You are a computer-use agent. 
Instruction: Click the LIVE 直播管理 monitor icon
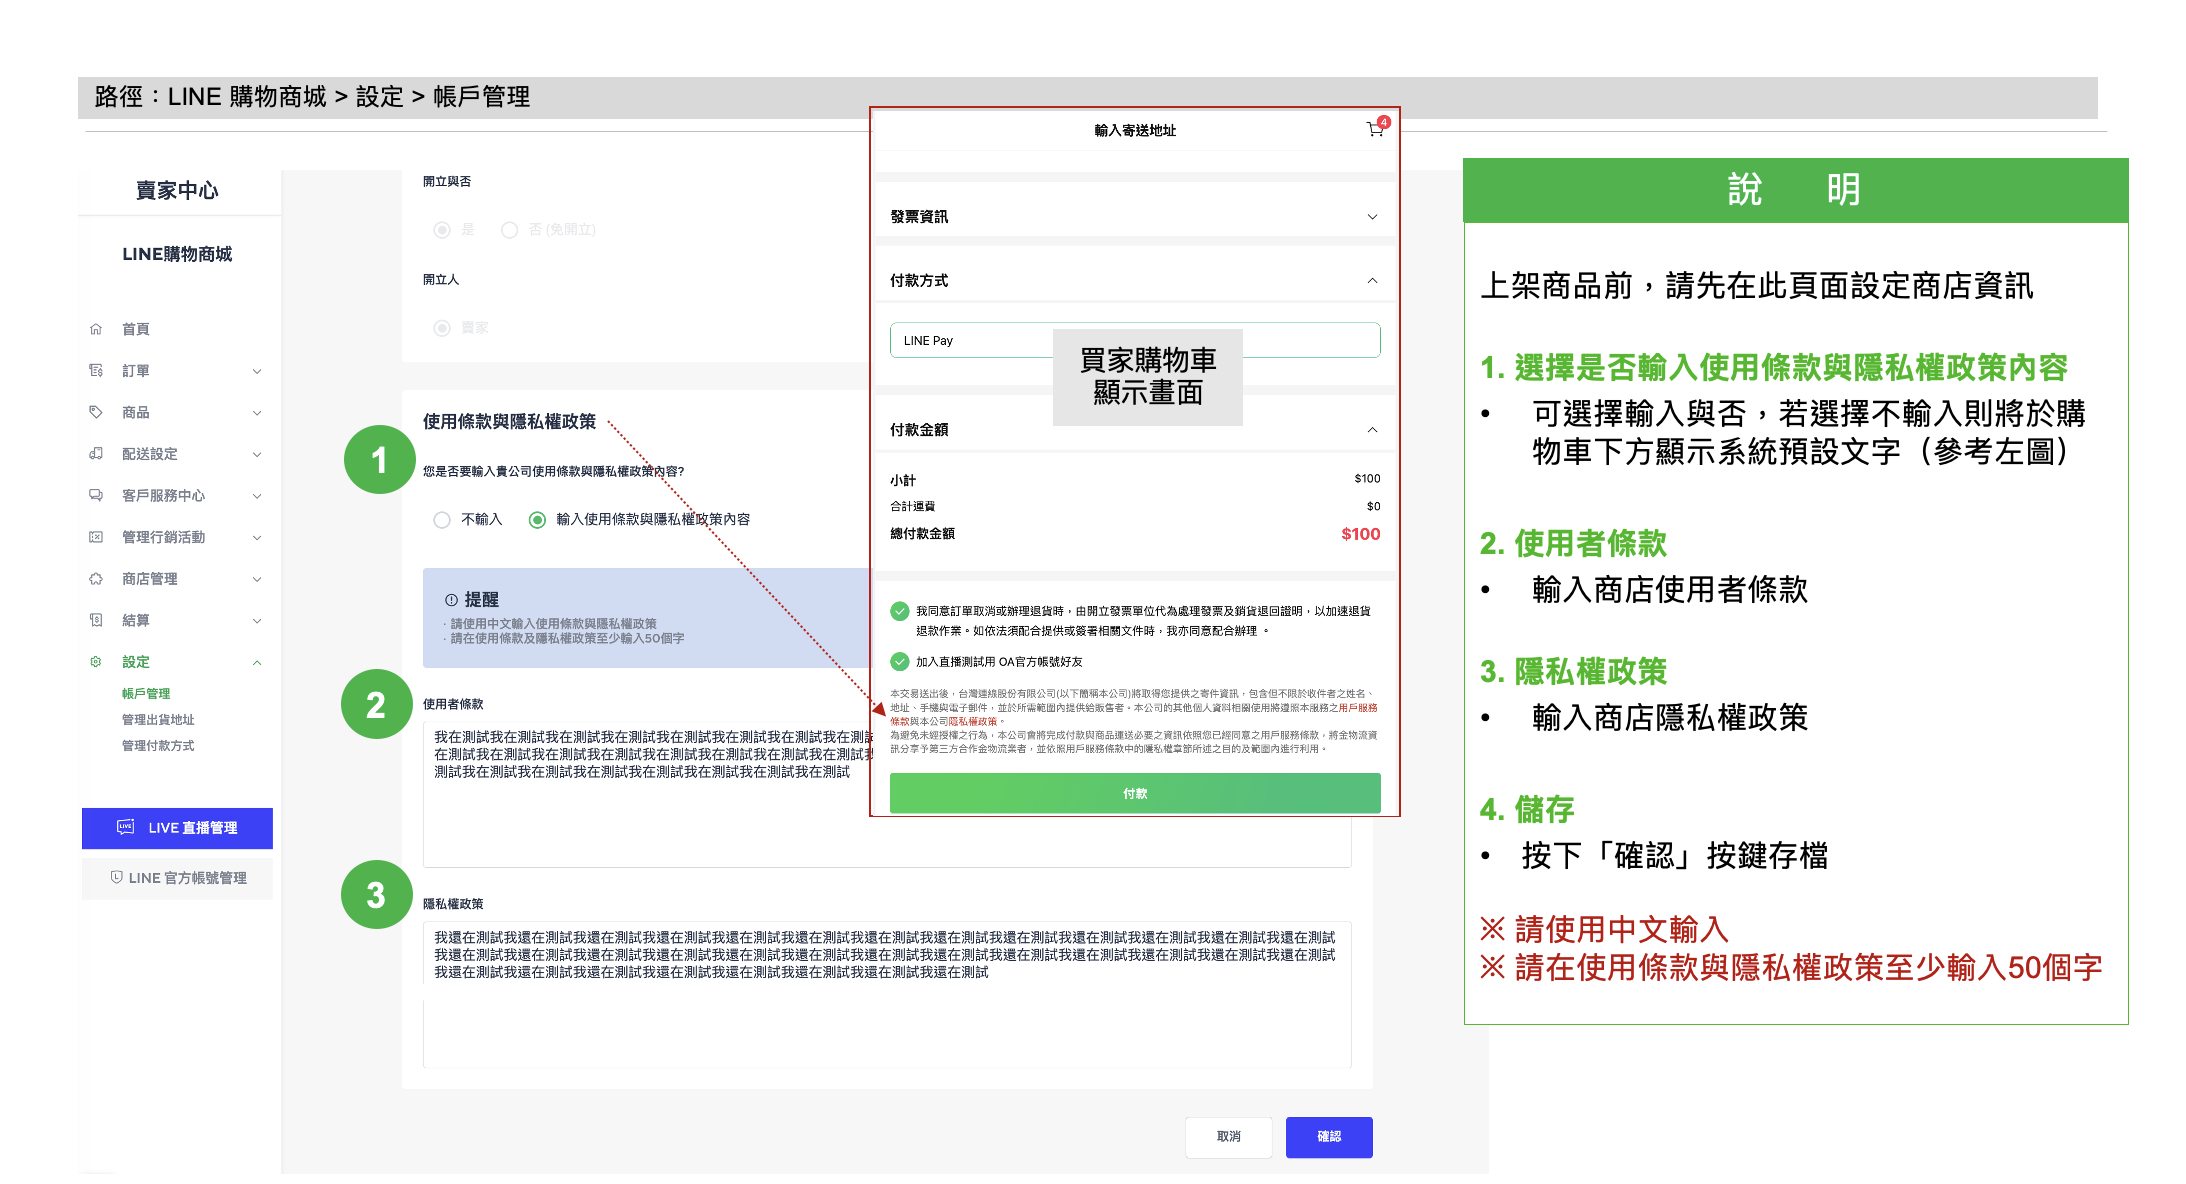point(125,827)
